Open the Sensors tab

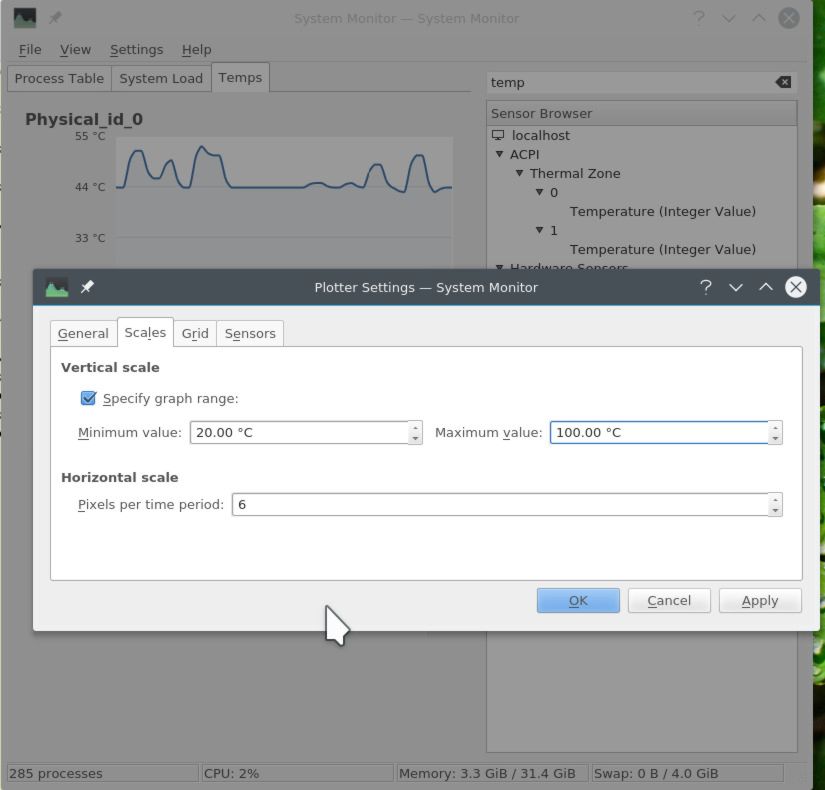click(x=250, y=333)
